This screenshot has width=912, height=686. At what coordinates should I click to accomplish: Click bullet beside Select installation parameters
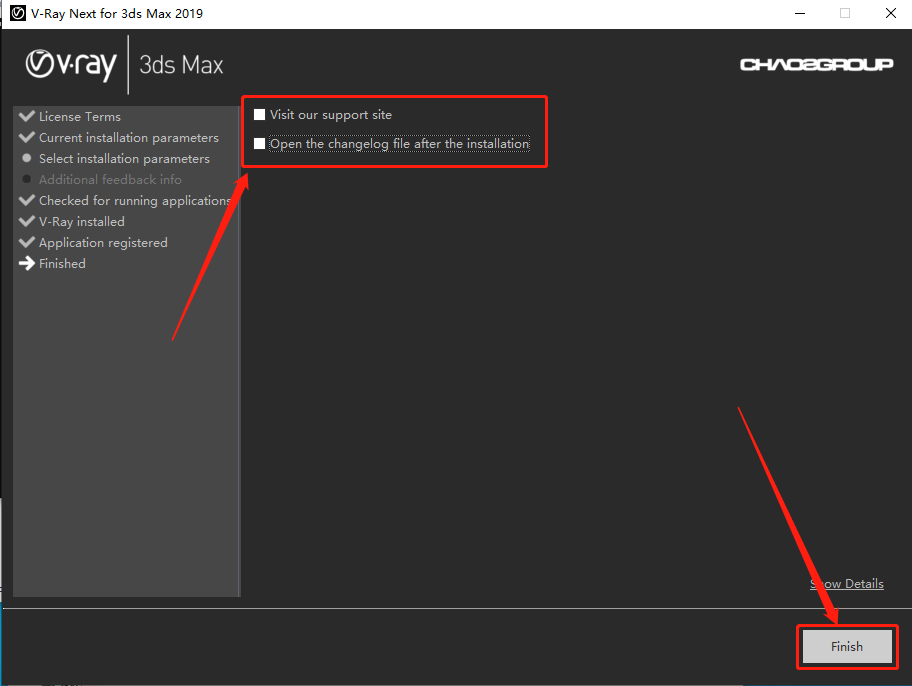pos(27,158)
